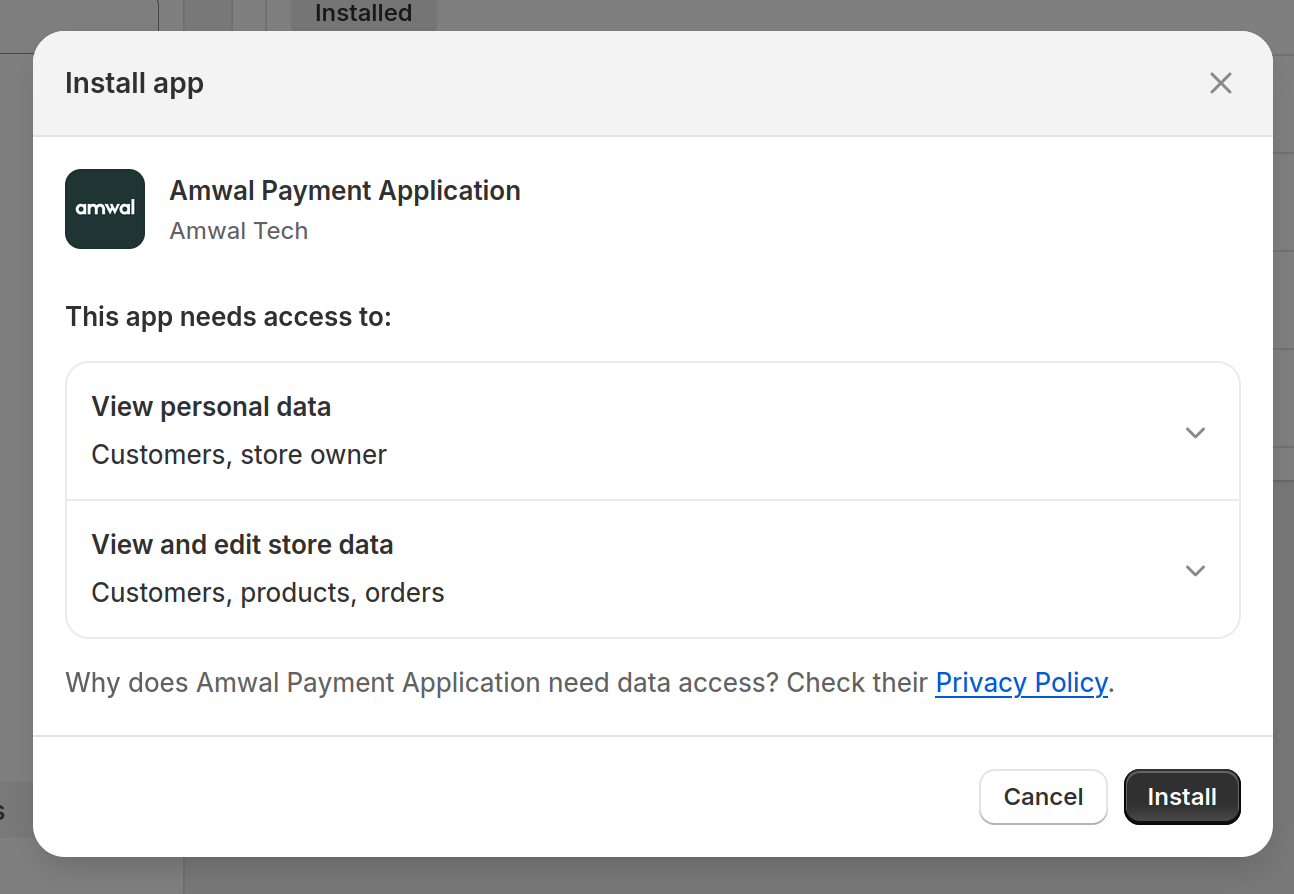Click the Install app dialog title
Image resolution: width=1294 pixels, height=894 pixels.
[134, 83]
